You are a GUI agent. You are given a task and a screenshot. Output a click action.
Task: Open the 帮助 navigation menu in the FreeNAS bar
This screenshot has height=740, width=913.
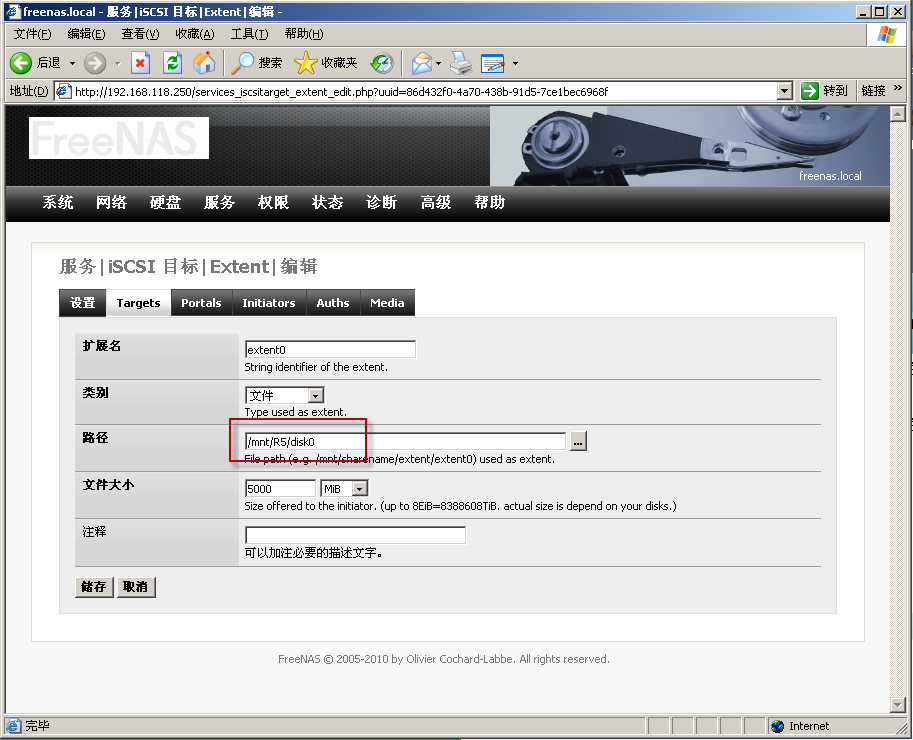489,202
